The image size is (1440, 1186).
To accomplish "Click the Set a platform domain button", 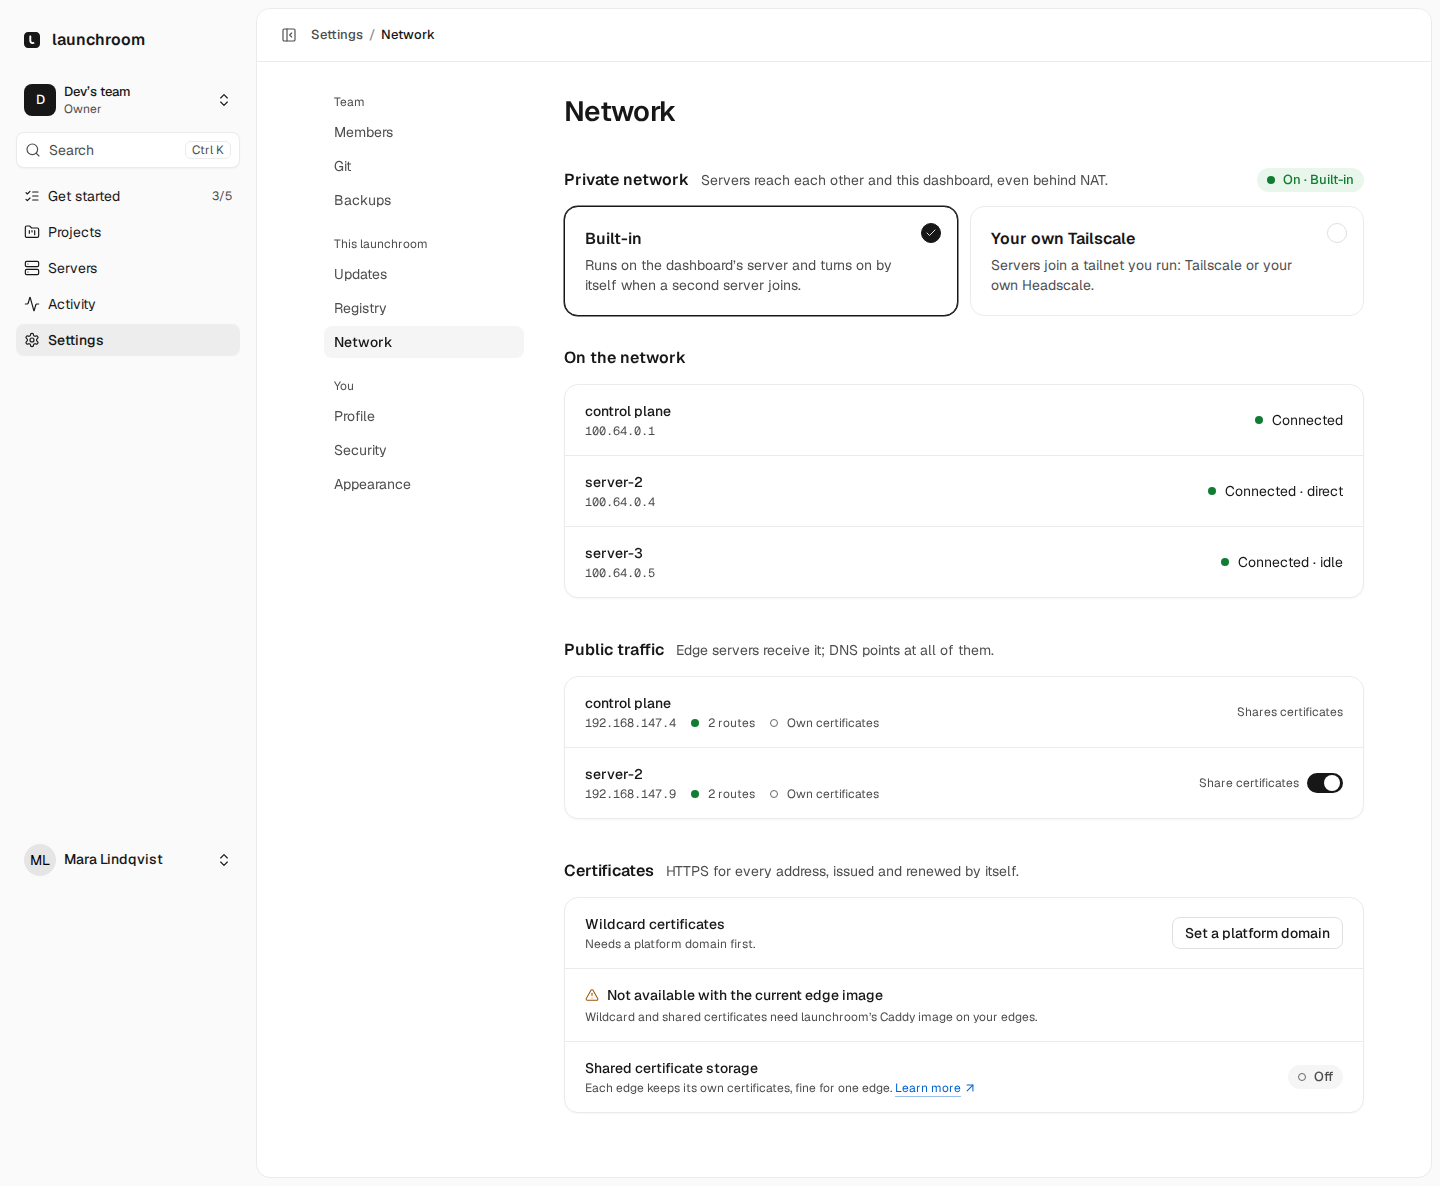I will (x=1257, y=933).
